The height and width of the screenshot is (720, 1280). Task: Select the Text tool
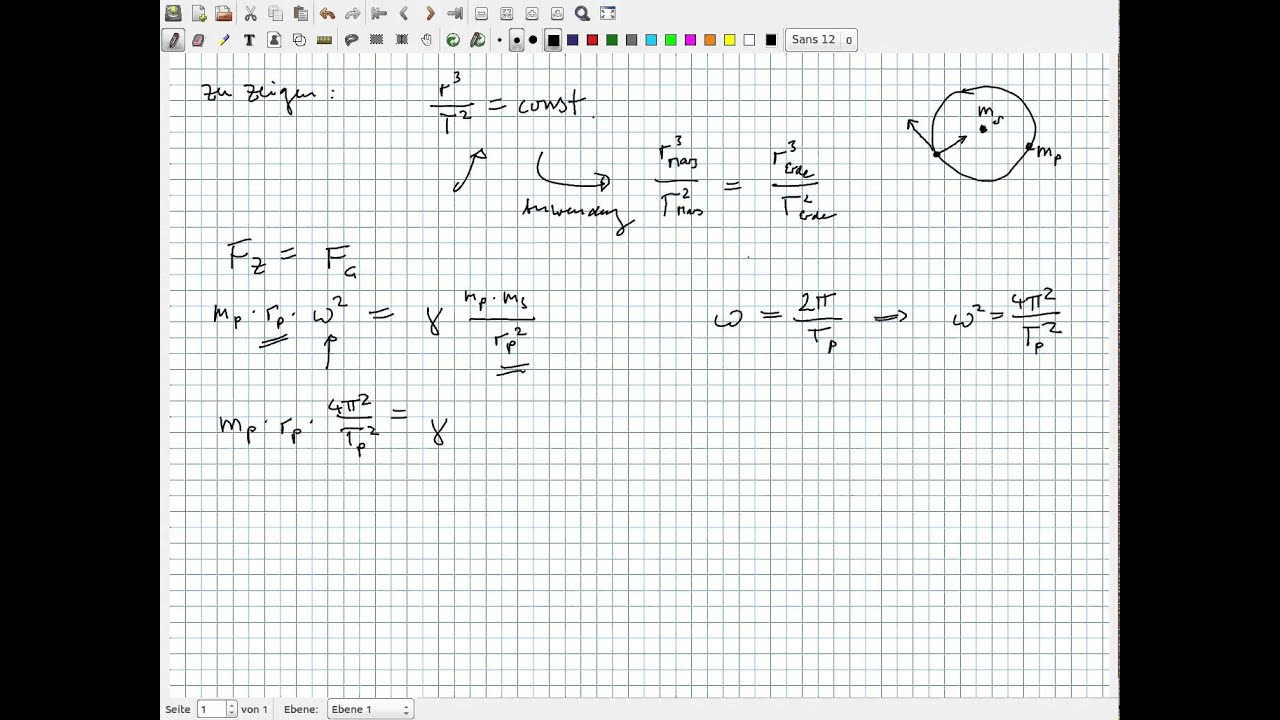click(249, 40)
